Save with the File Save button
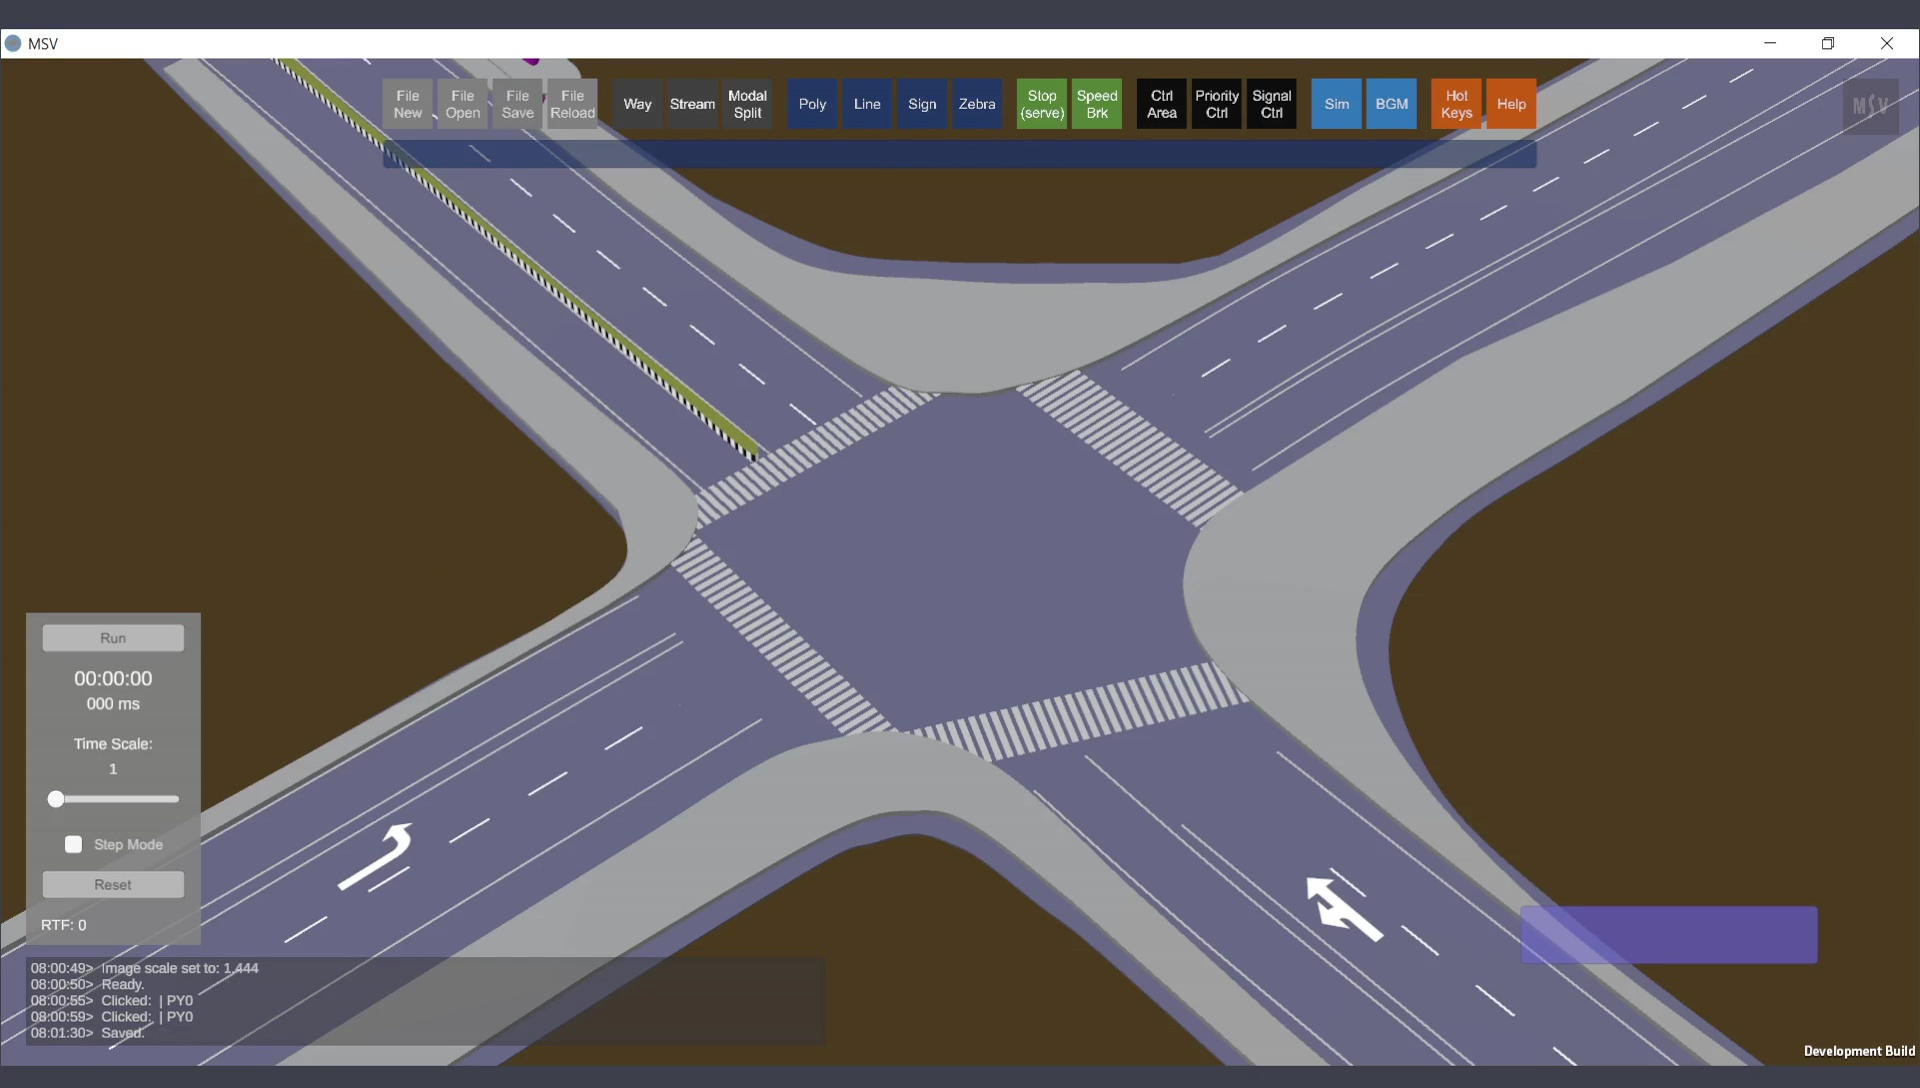 click(x=517, y=104)
